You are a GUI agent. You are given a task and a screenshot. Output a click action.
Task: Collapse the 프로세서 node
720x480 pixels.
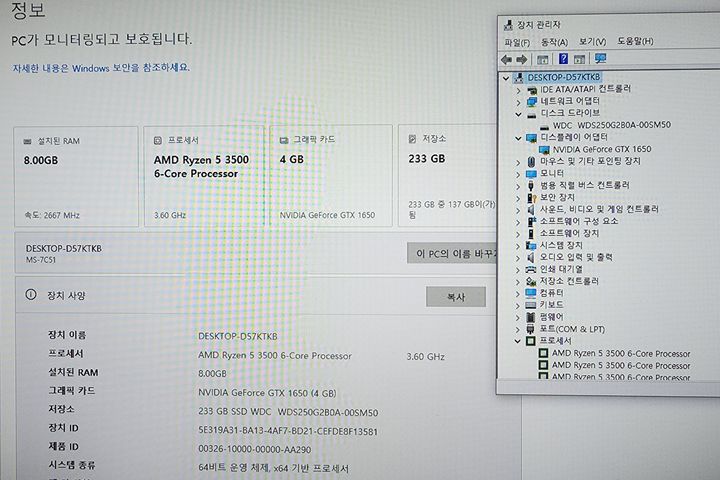pos(518,341)
